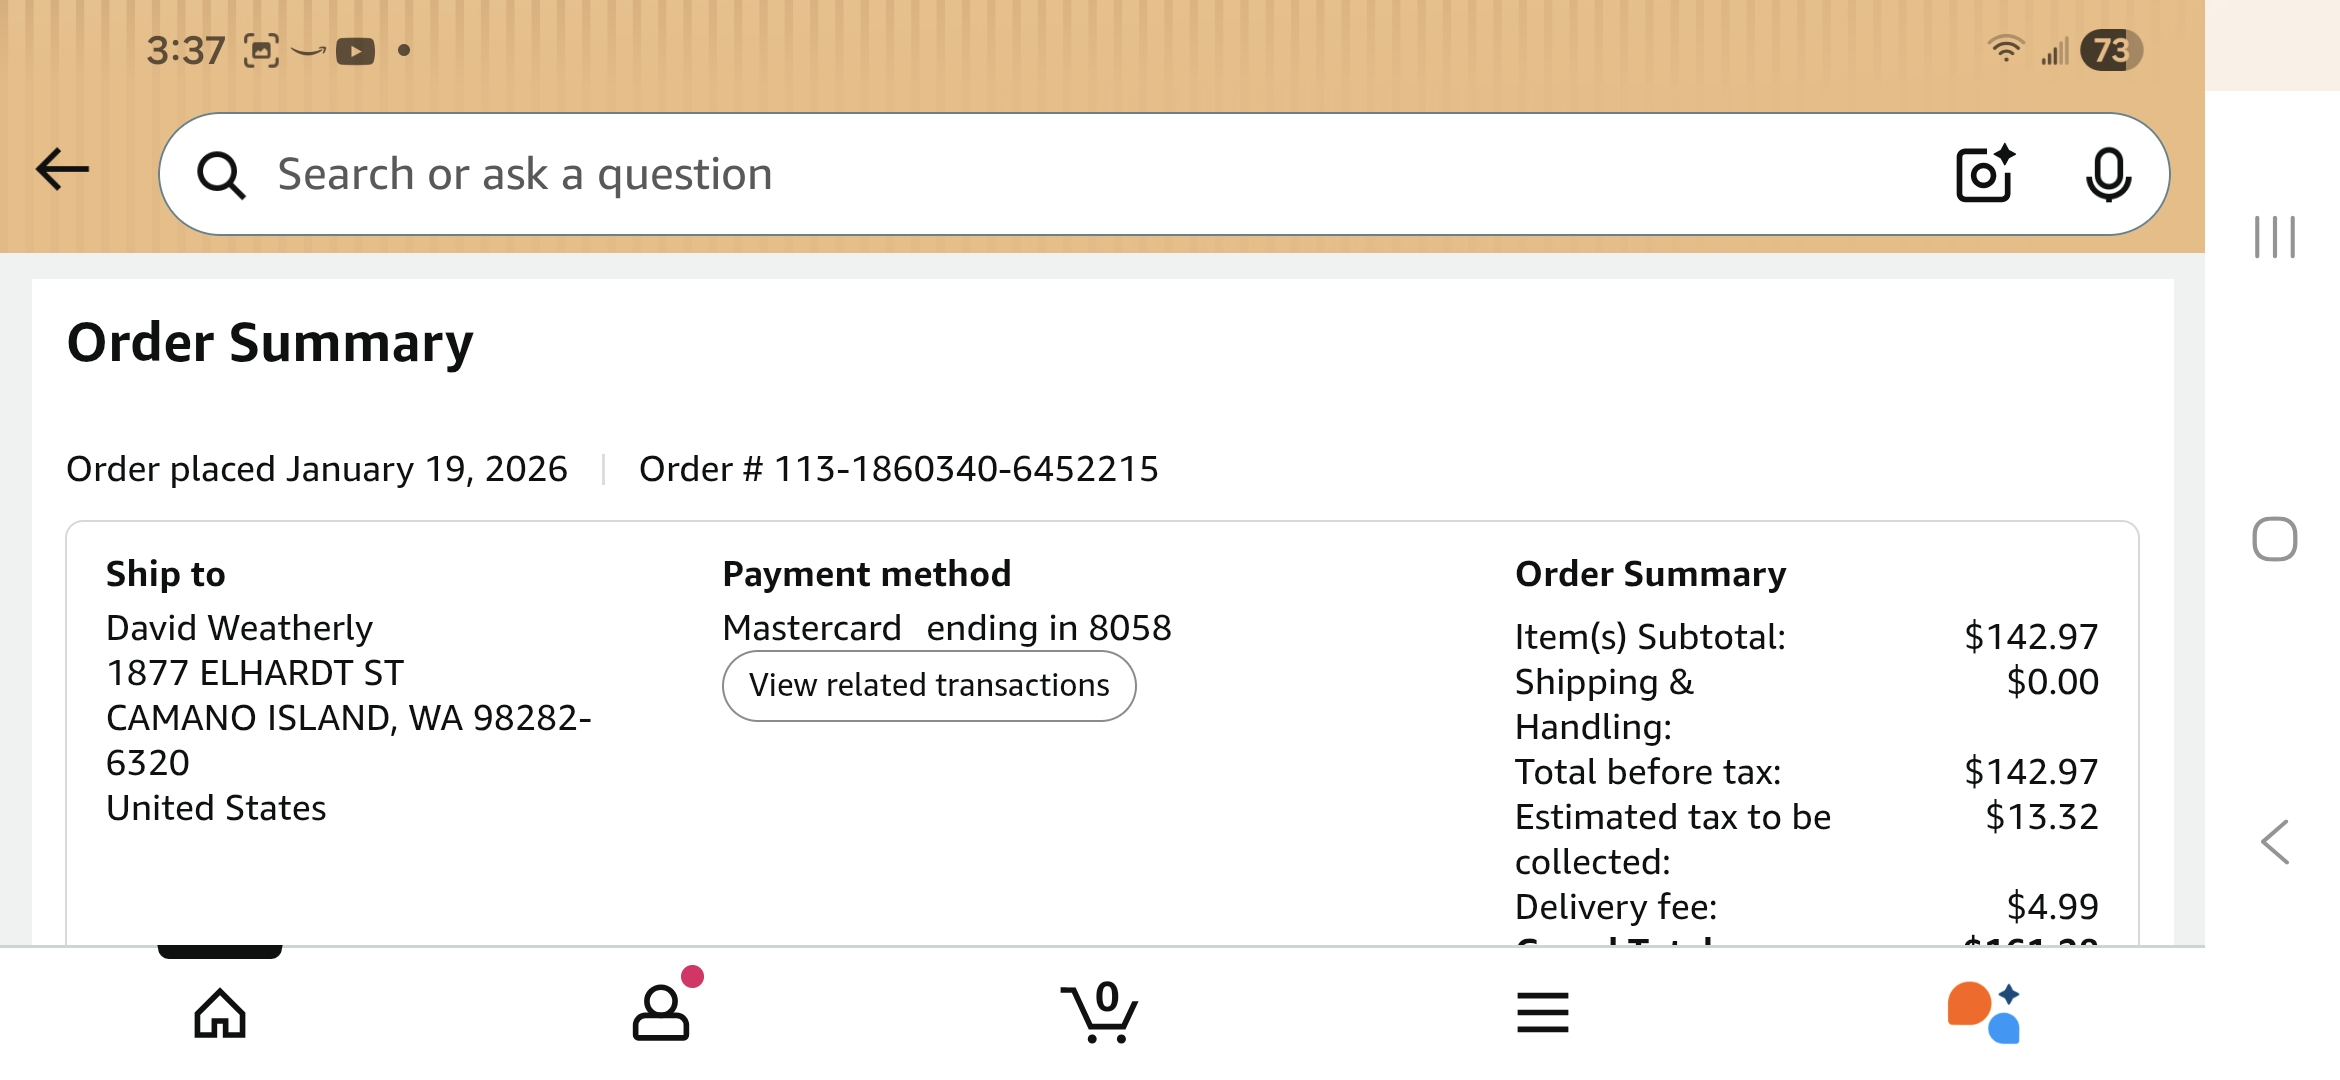
Task: Click View related transactions button
Action: [x=929, y=686]
